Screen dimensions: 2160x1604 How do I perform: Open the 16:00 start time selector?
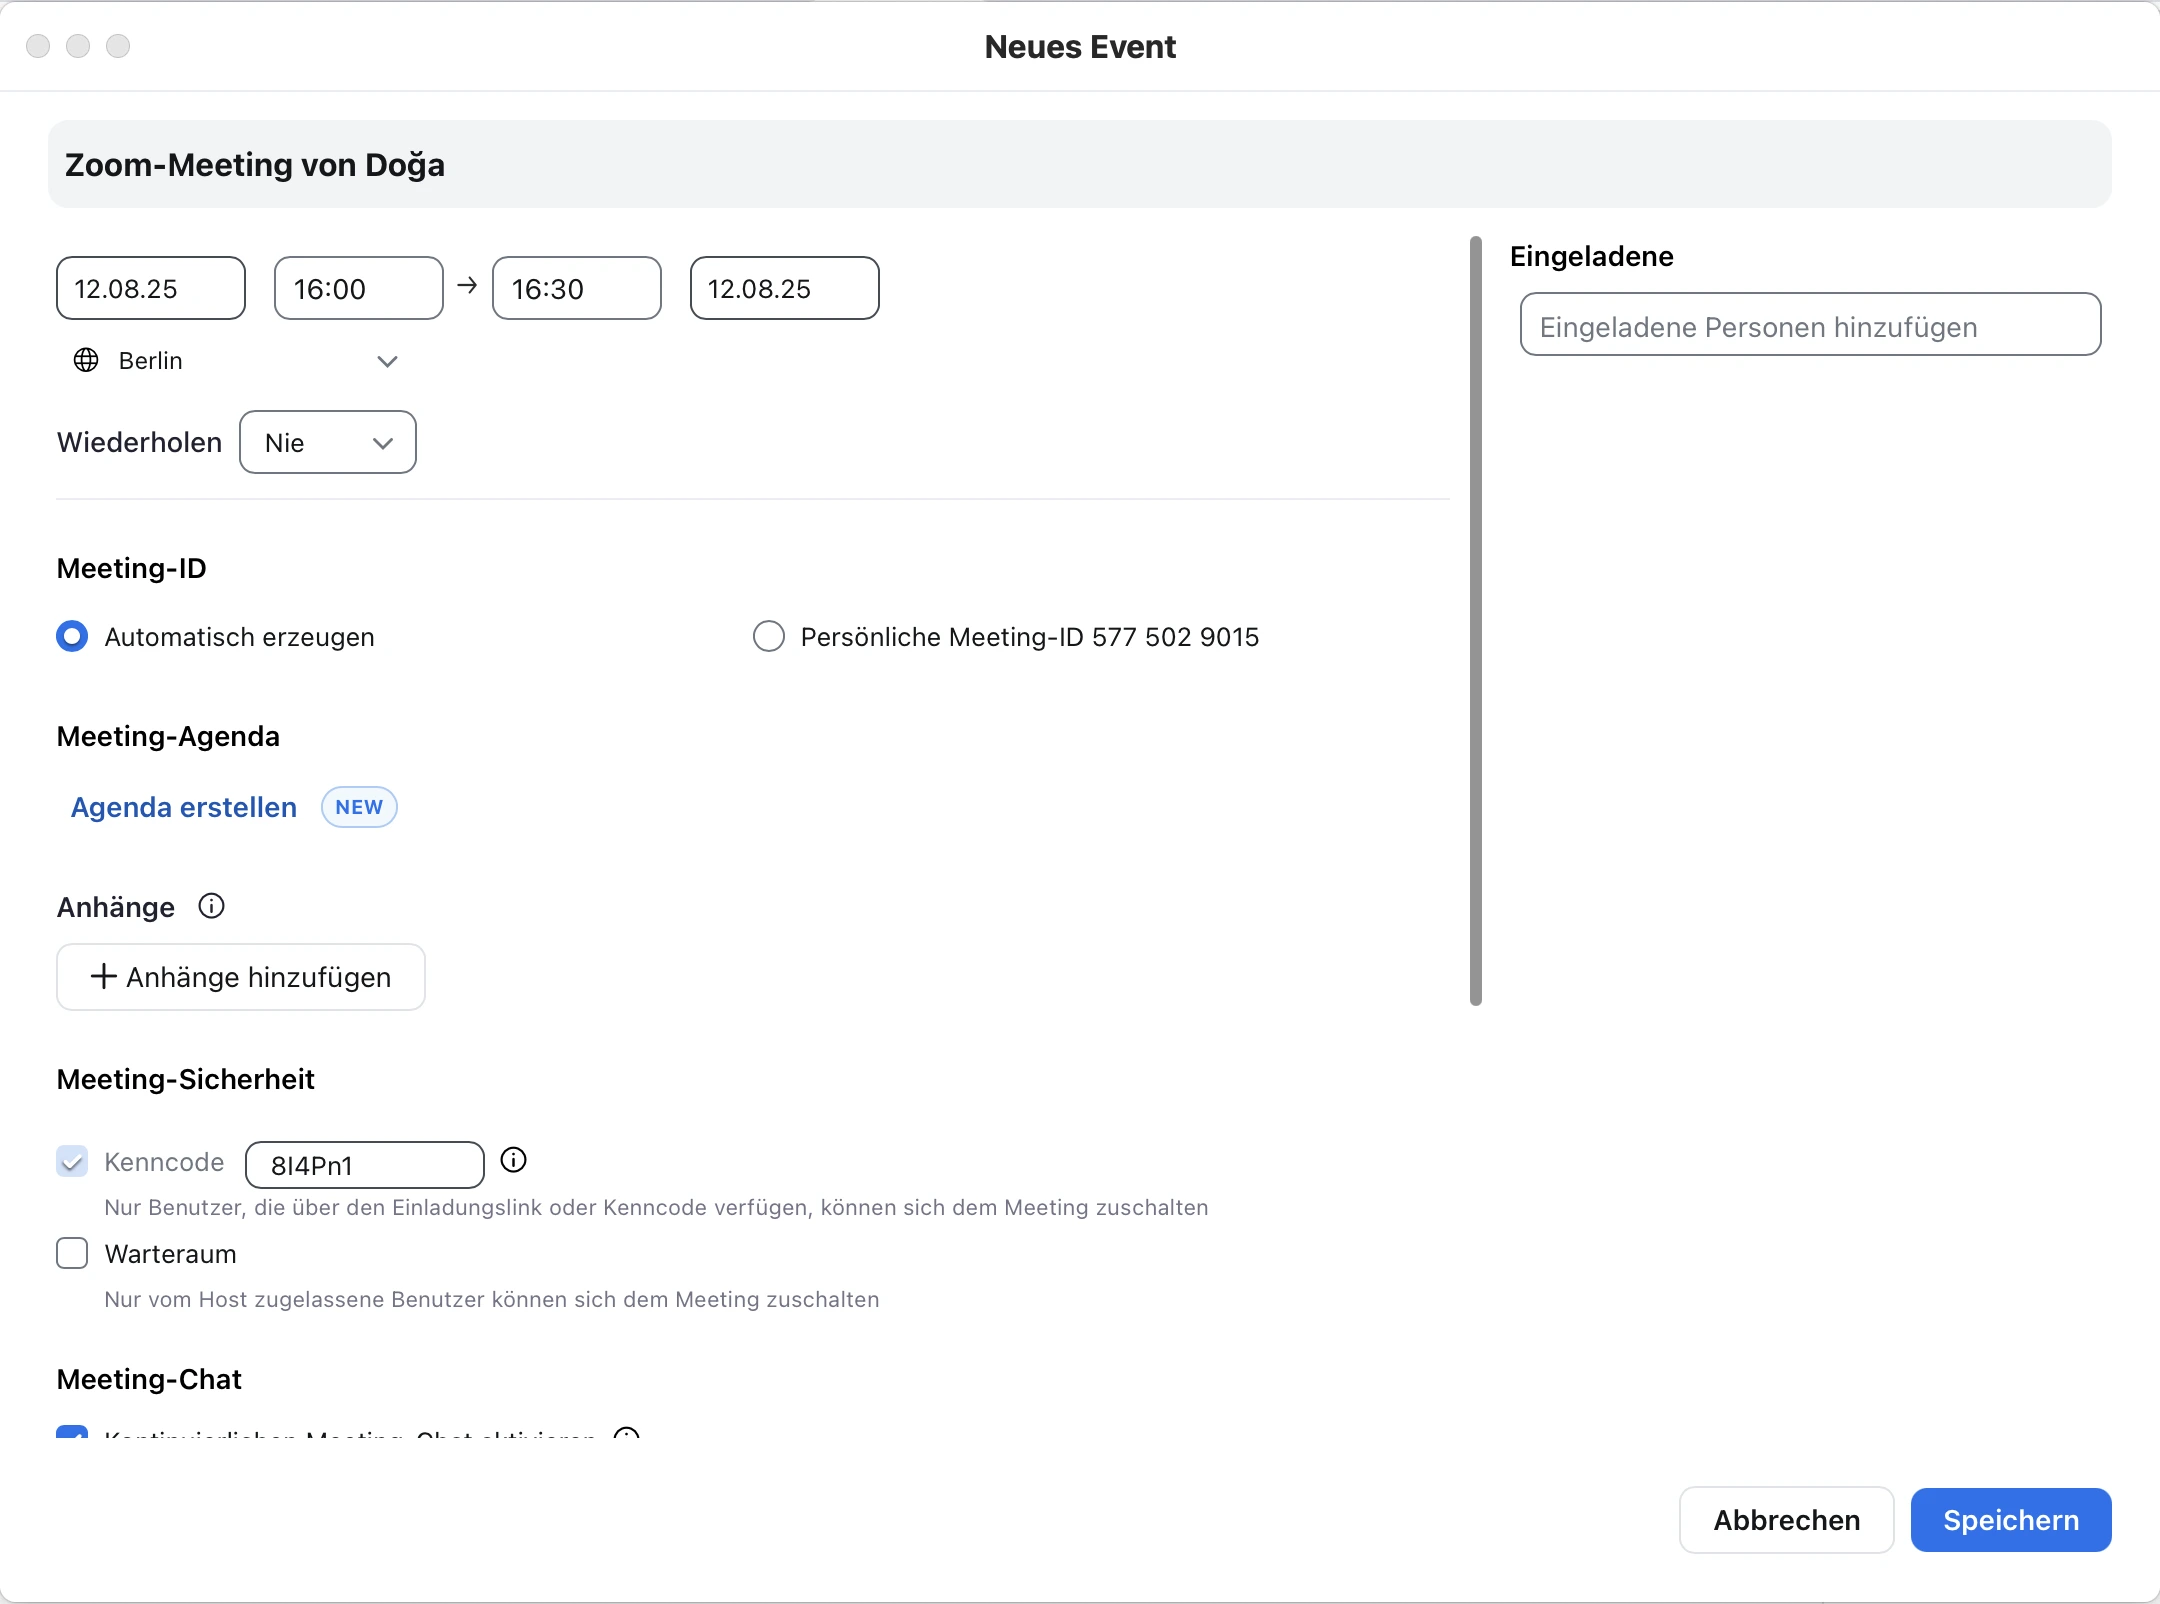coord(358,288)
